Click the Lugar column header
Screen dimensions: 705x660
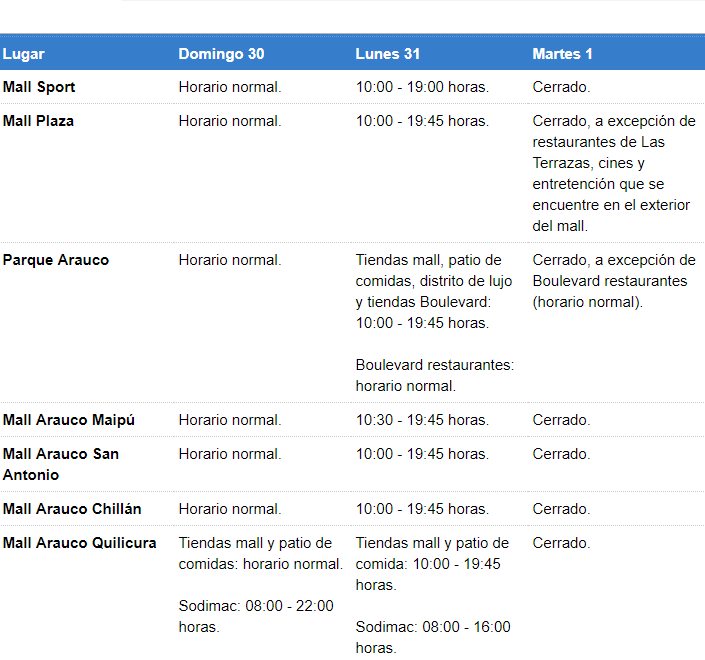coord(24,54)
